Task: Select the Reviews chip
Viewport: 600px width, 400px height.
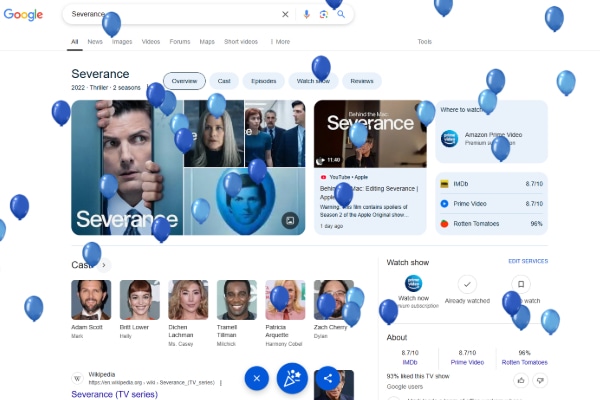Action: coord(362,81)
